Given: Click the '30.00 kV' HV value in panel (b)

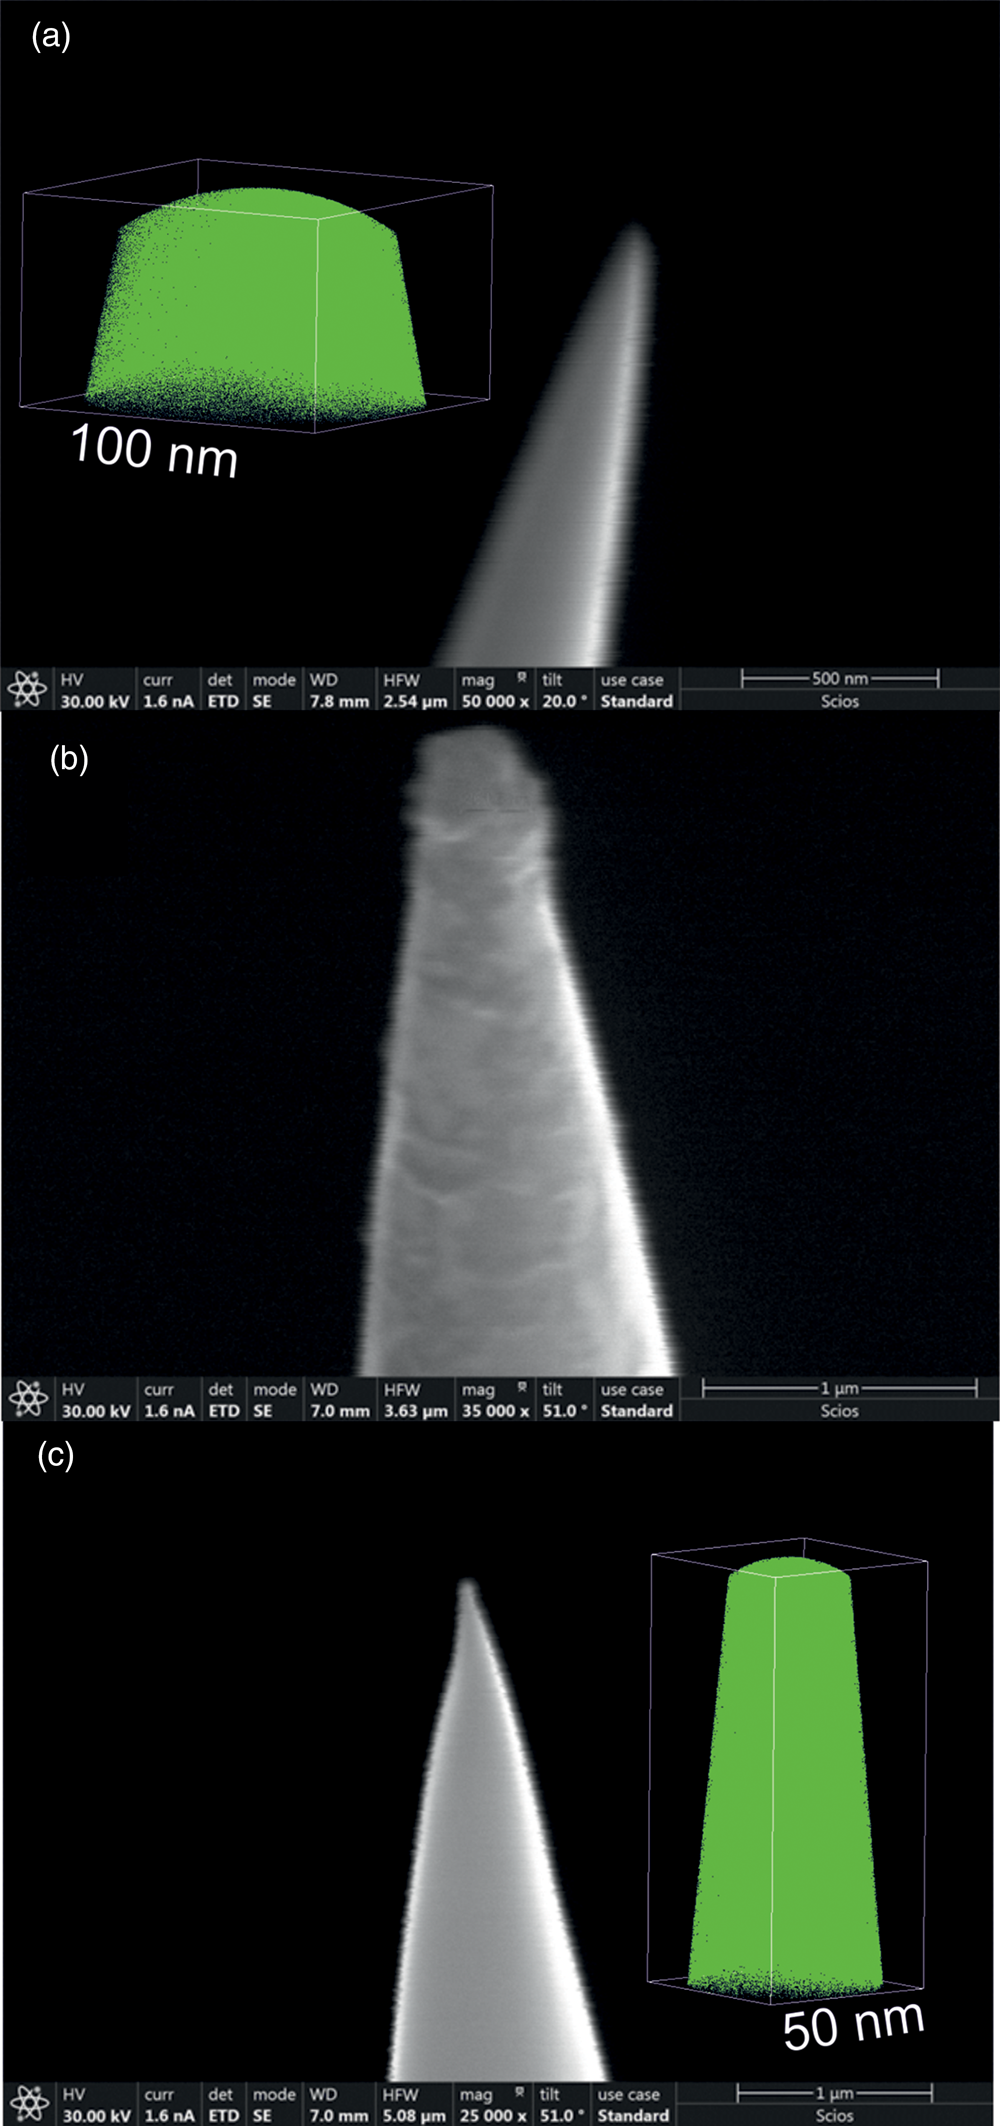Looking at the screenshot, I should tap(96, 1411).
